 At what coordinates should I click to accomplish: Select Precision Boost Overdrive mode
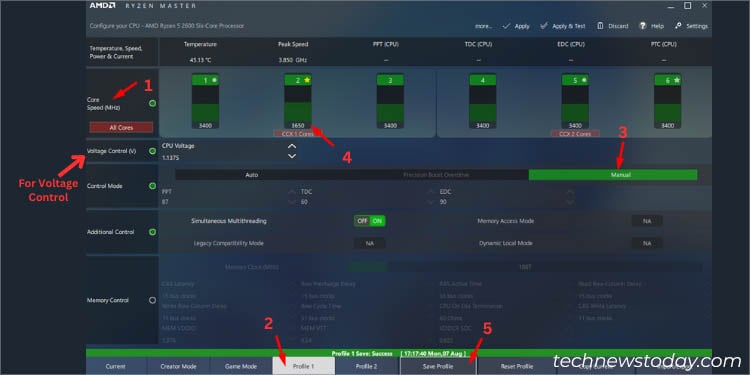click(x=436, y=175)
